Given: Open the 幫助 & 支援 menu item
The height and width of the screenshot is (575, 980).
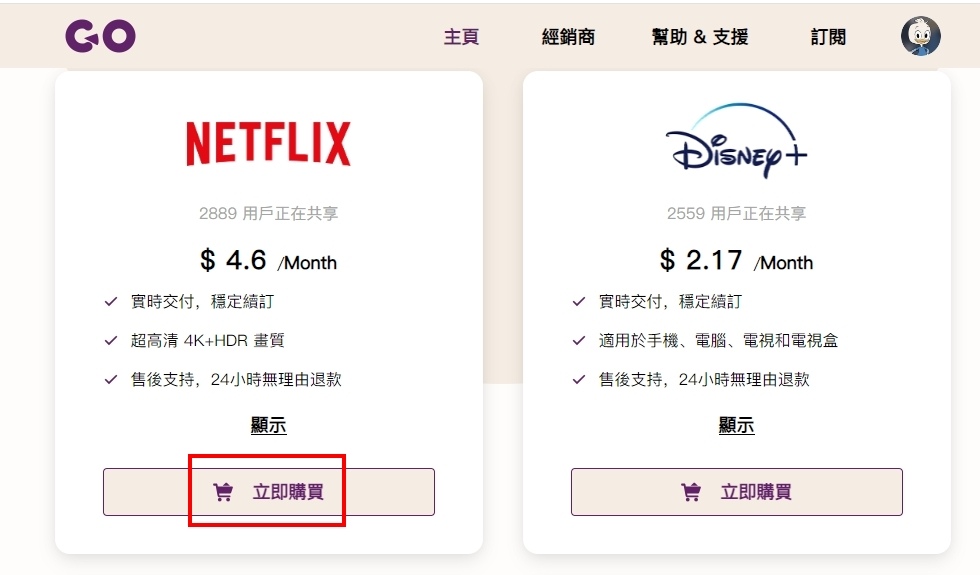Looking at the screenshot, I should click(700, 37).
